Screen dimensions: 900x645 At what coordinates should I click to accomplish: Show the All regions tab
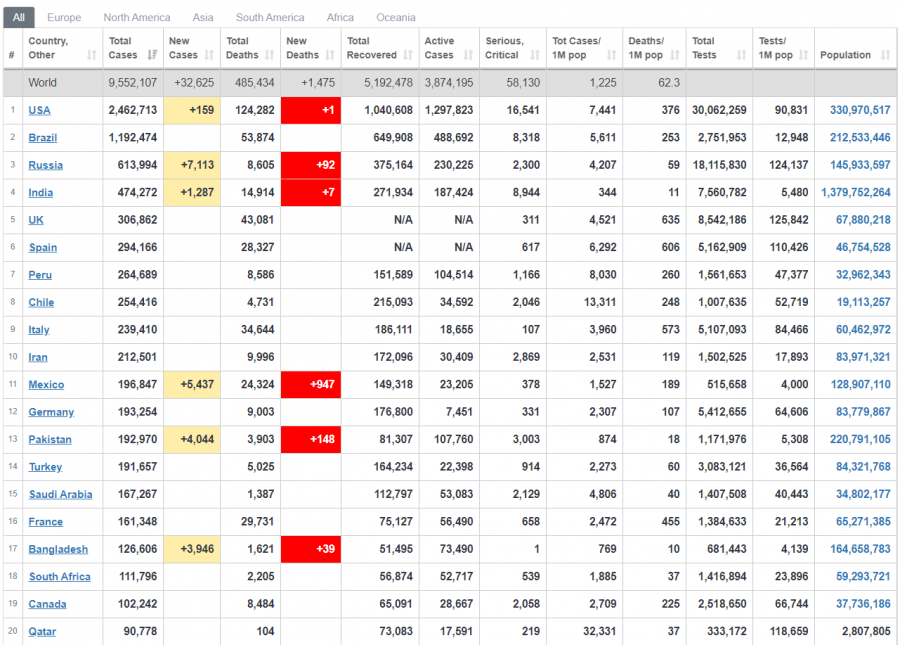[x=19, y=17]
